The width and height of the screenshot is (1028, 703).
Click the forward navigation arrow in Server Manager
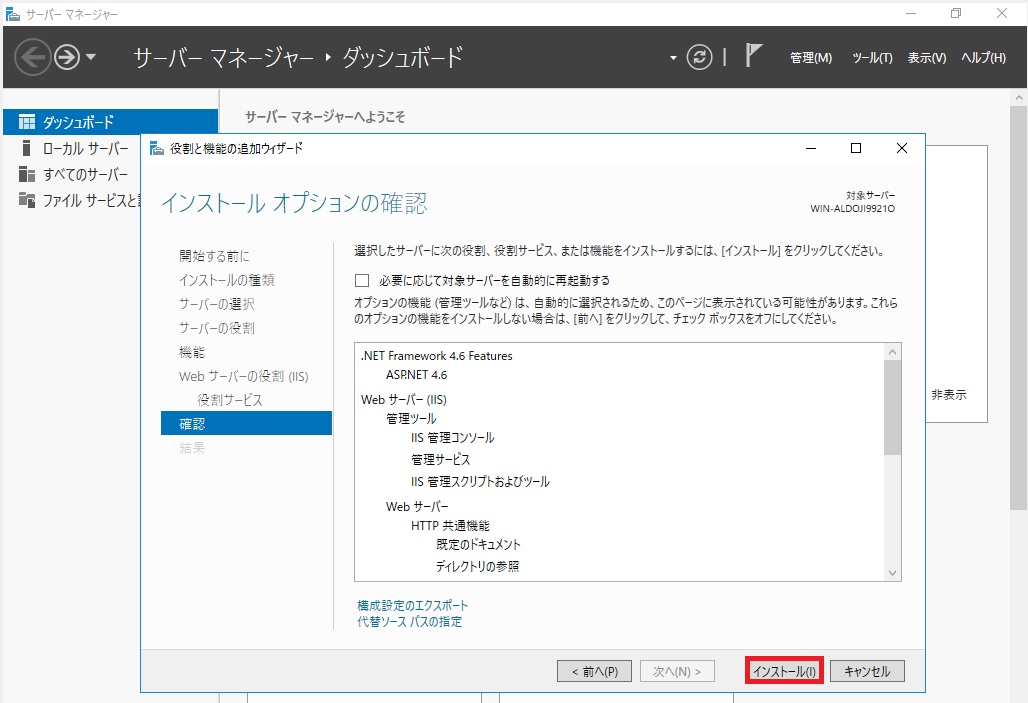pyautogui.click(x=67, y=57)
